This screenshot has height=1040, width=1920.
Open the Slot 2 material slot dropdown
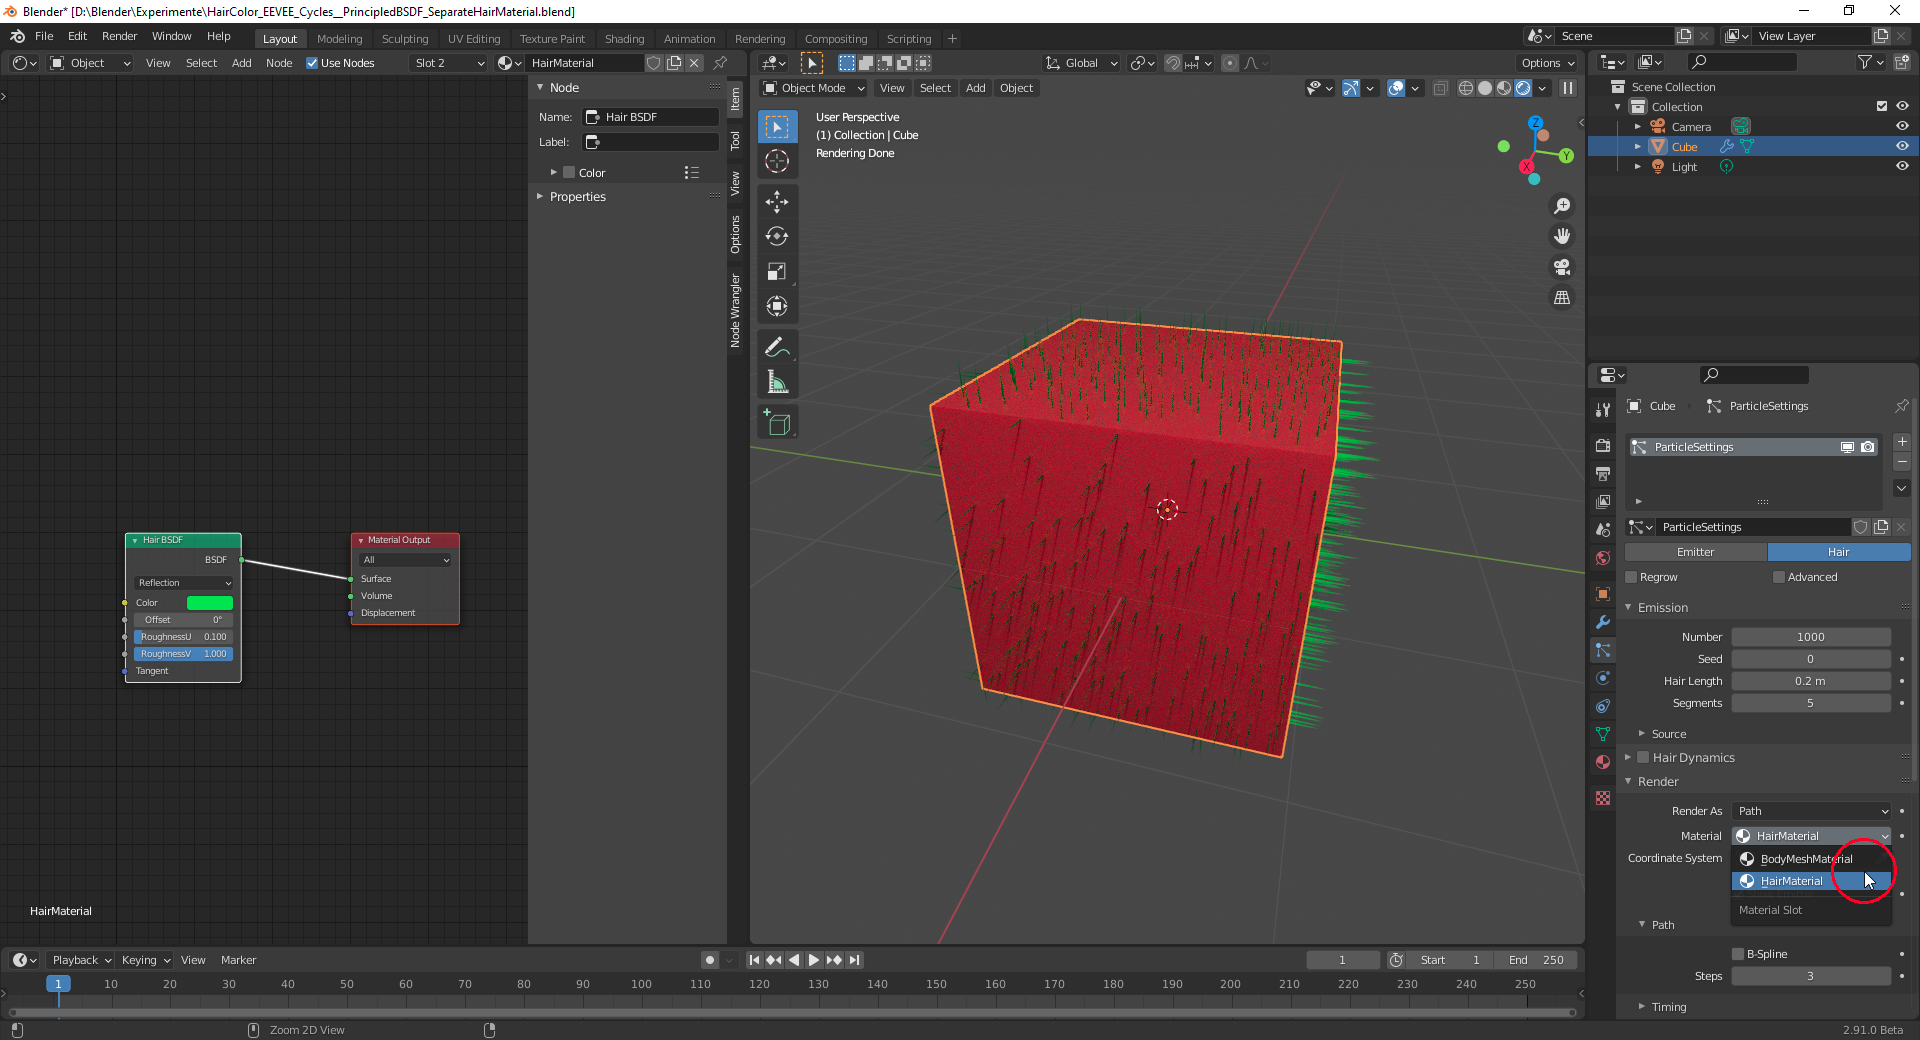click(x=448, y=63)
